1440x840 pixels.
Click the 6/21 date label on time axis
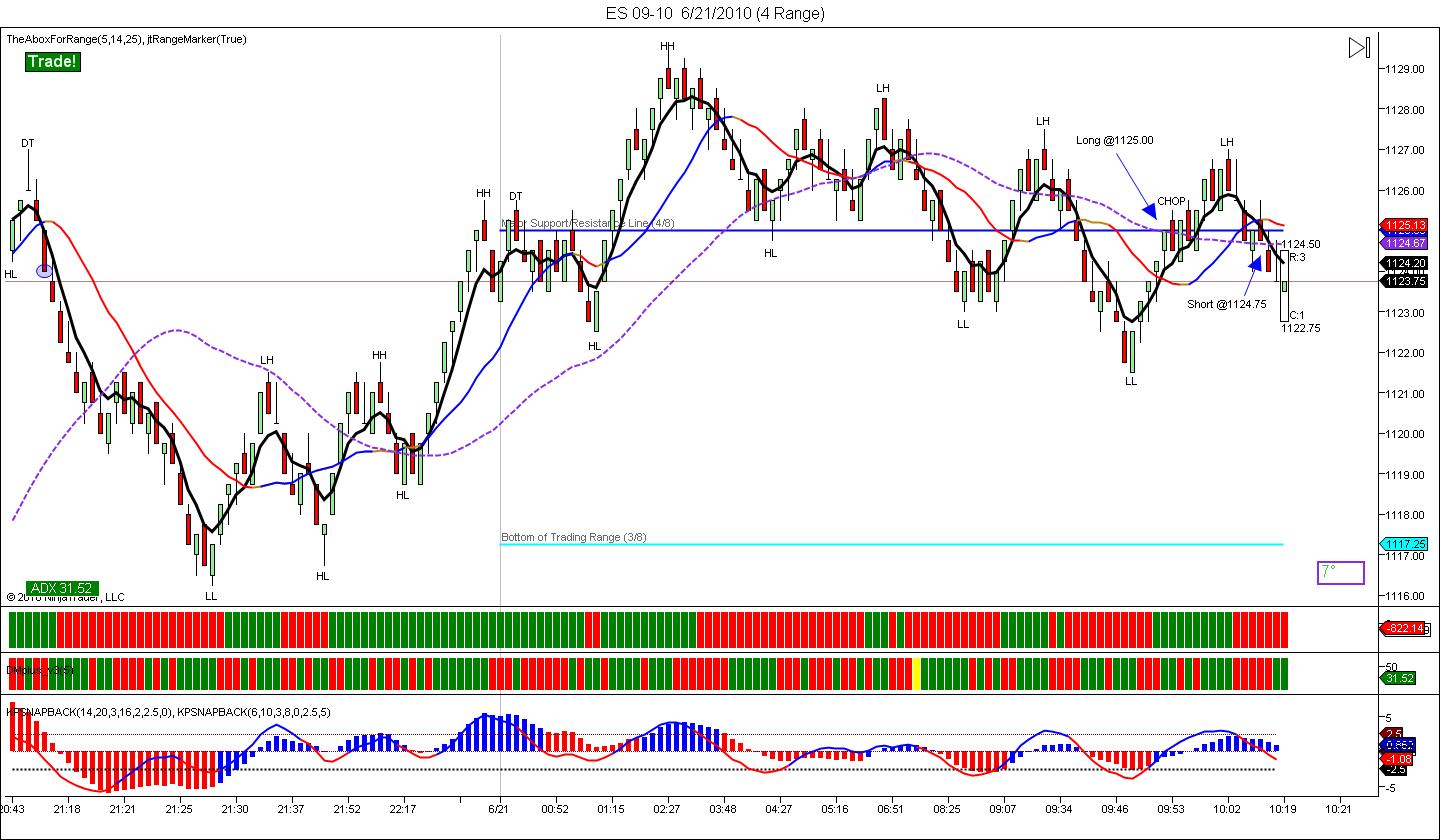[499, 809]
